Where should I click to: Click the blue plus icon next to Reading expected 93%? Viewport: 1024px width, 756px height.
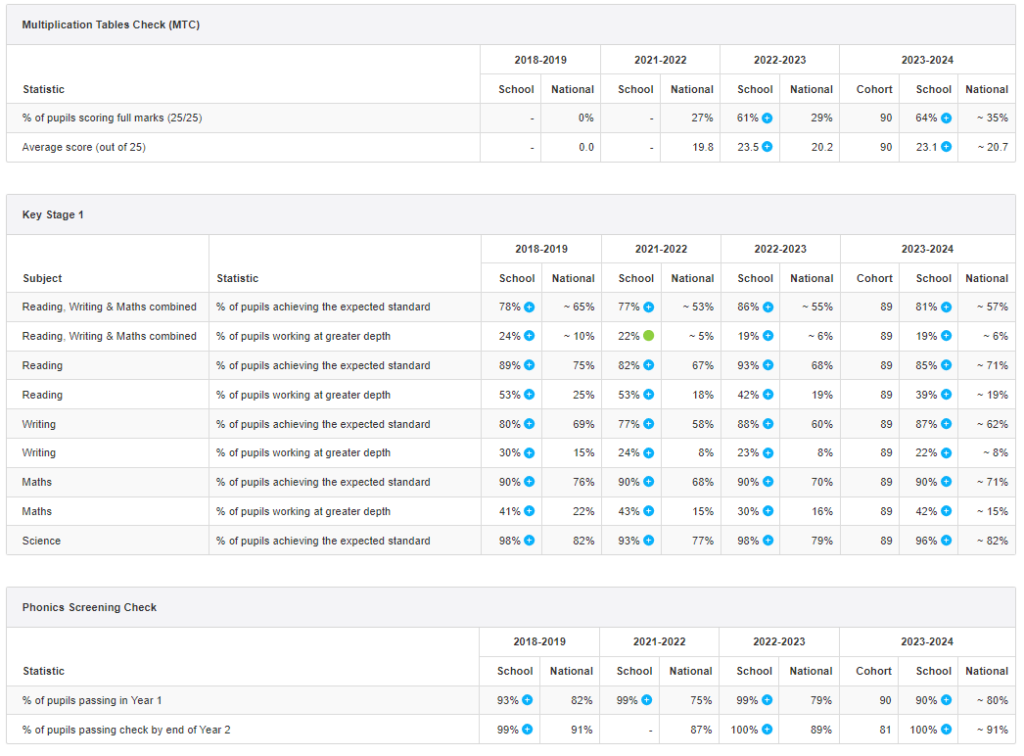[768, 365]
